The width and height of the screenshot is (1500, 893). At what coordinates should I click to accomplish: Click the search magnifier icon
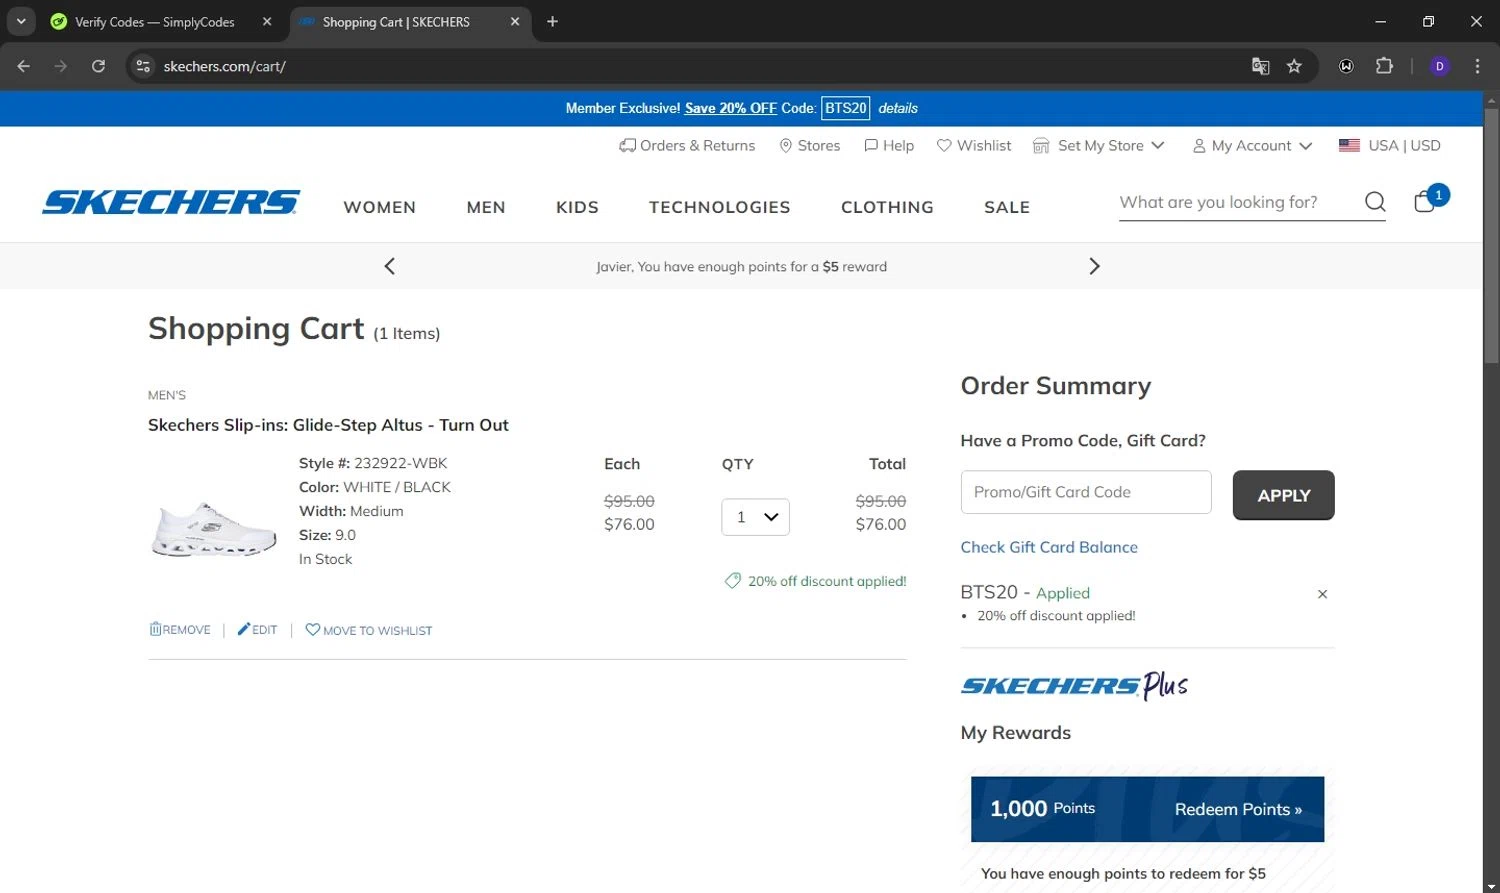tap(1375, 202)
